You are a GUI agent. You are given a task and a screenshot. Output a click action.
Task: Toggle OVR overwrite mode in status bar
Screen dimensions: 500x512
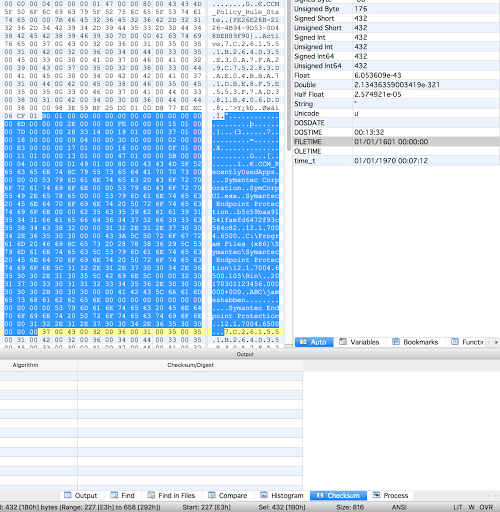pyautogui.click(x=486, y=507)
